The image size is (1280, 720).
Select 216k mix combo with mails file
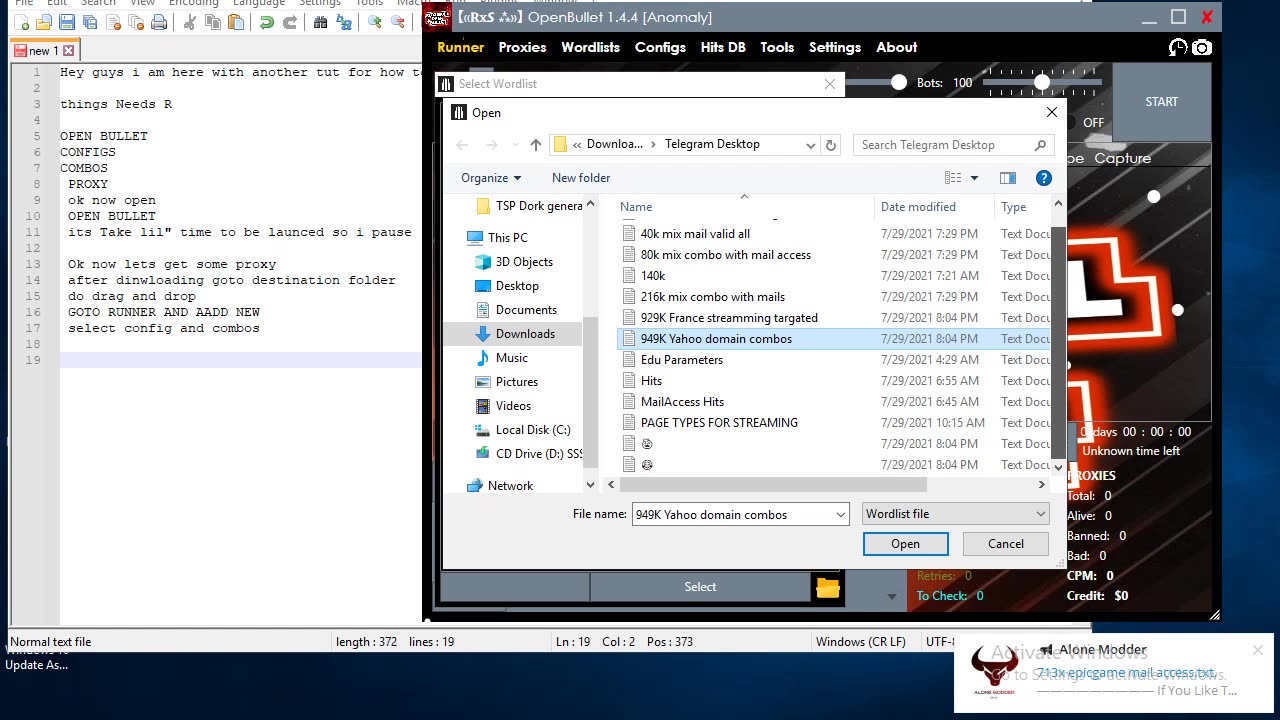point(712,297)
